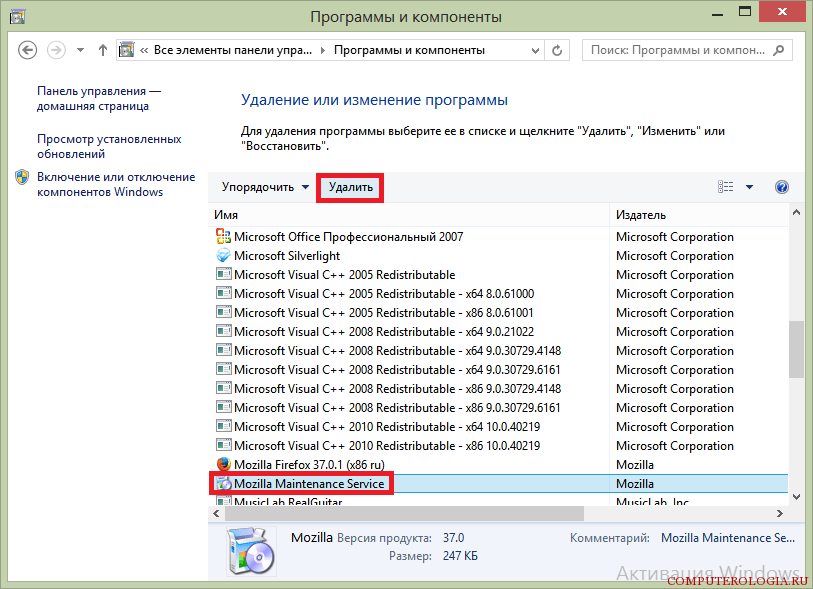The image size is (813, 589).
Task: Open view installed updates link
Action: pos(109,146)
